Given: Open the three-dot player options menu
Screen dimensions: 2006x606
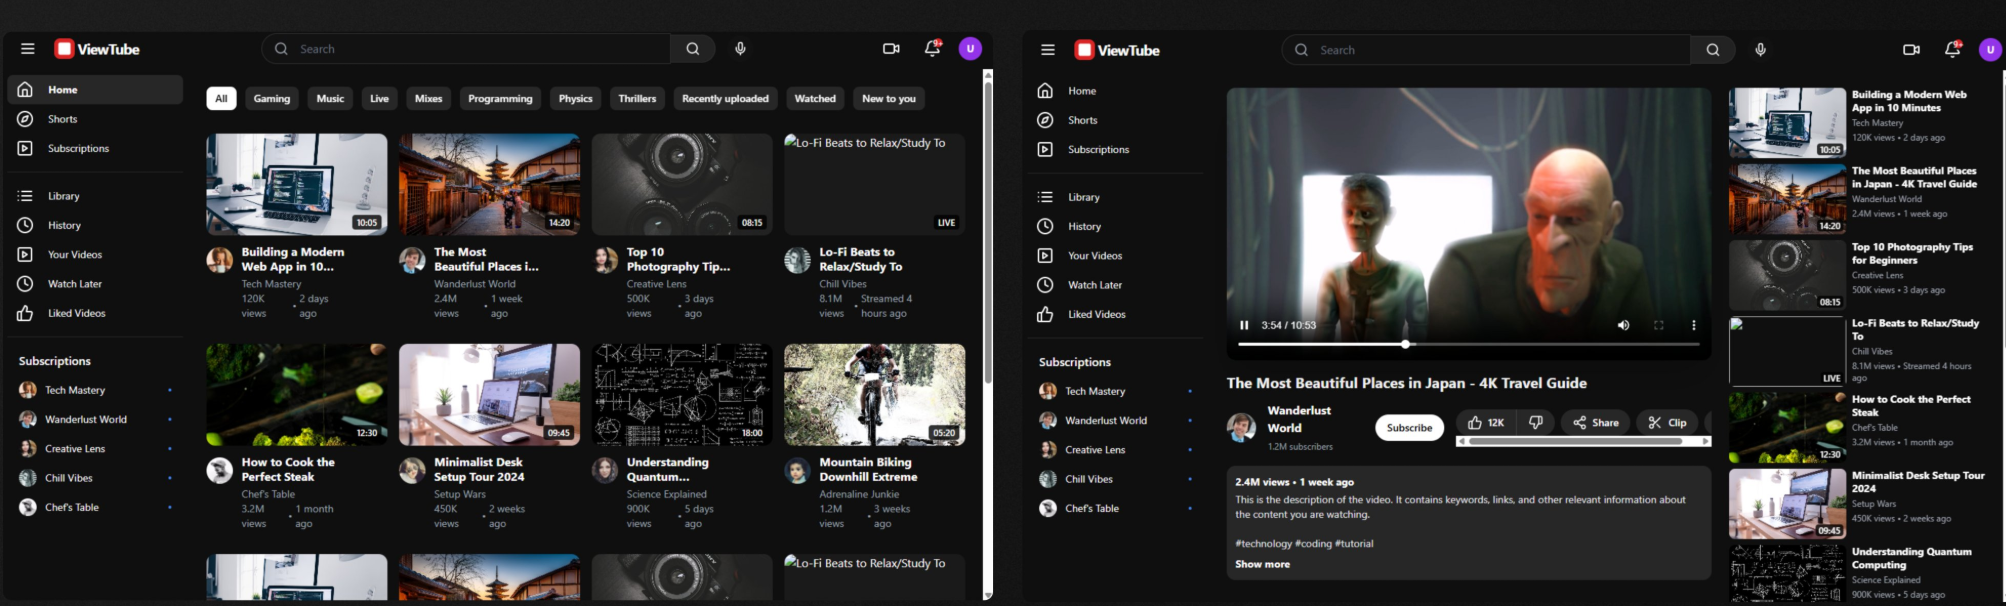Looking at the screenshot, I should pyautogui.click(x=1693, y=325).
